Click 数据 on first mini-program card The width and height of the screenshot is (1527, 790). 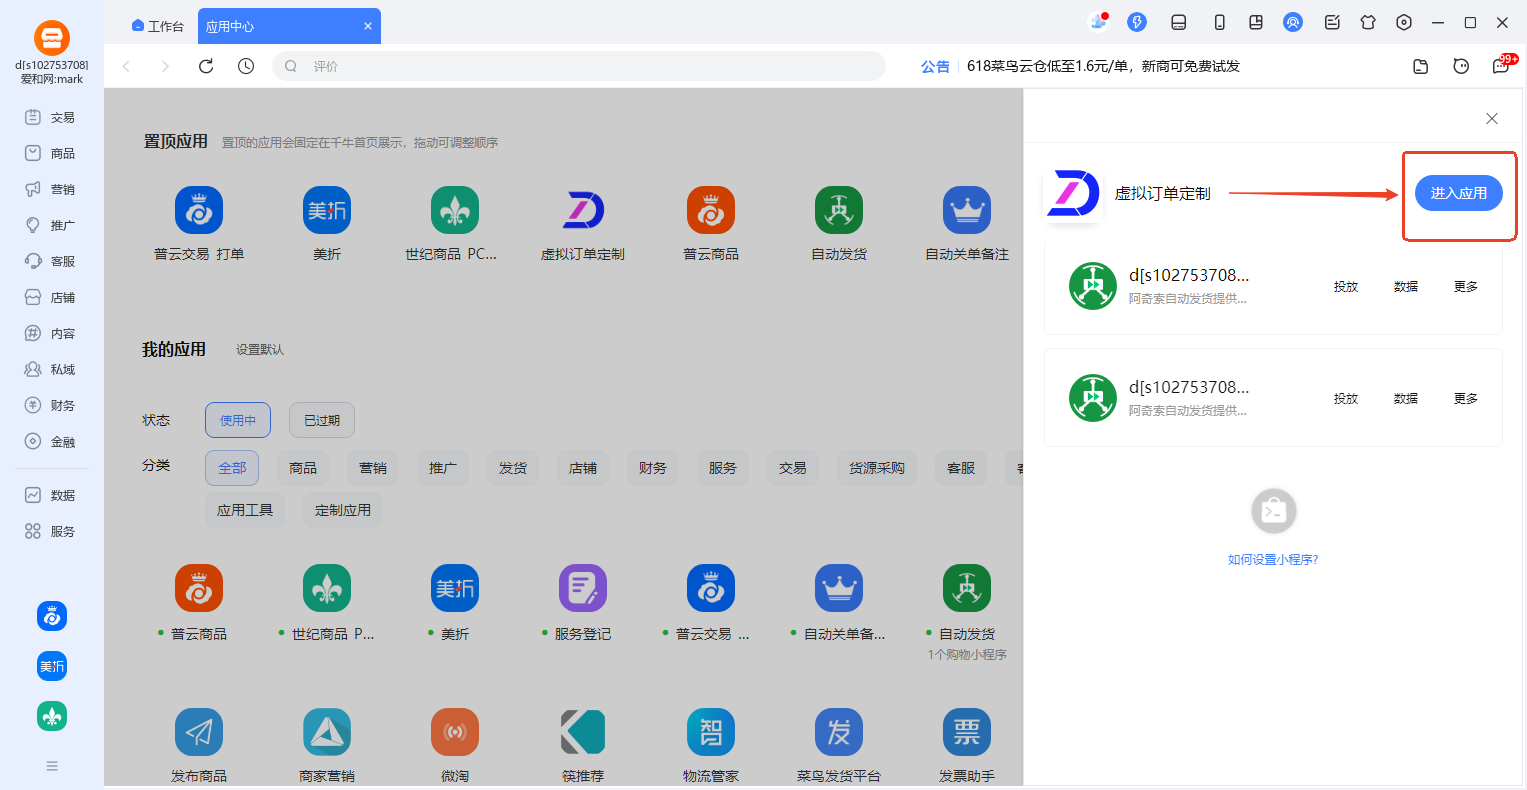pos(1406,286)
